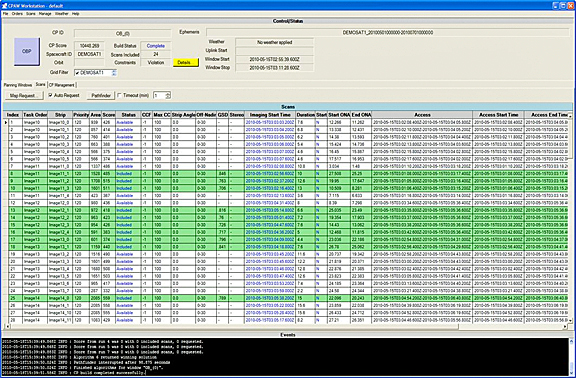Click the Ephemeris field with DEMOSAT1 text
This screenshot has width=576, height=378.
388,33
